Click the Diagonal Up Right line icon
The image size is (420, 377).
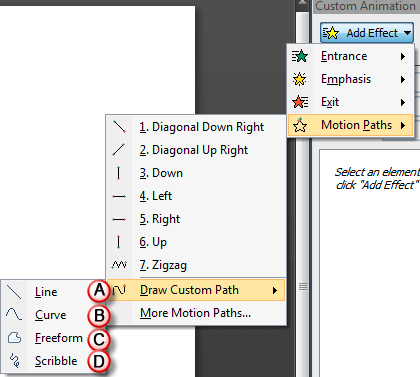click(119, 150)
